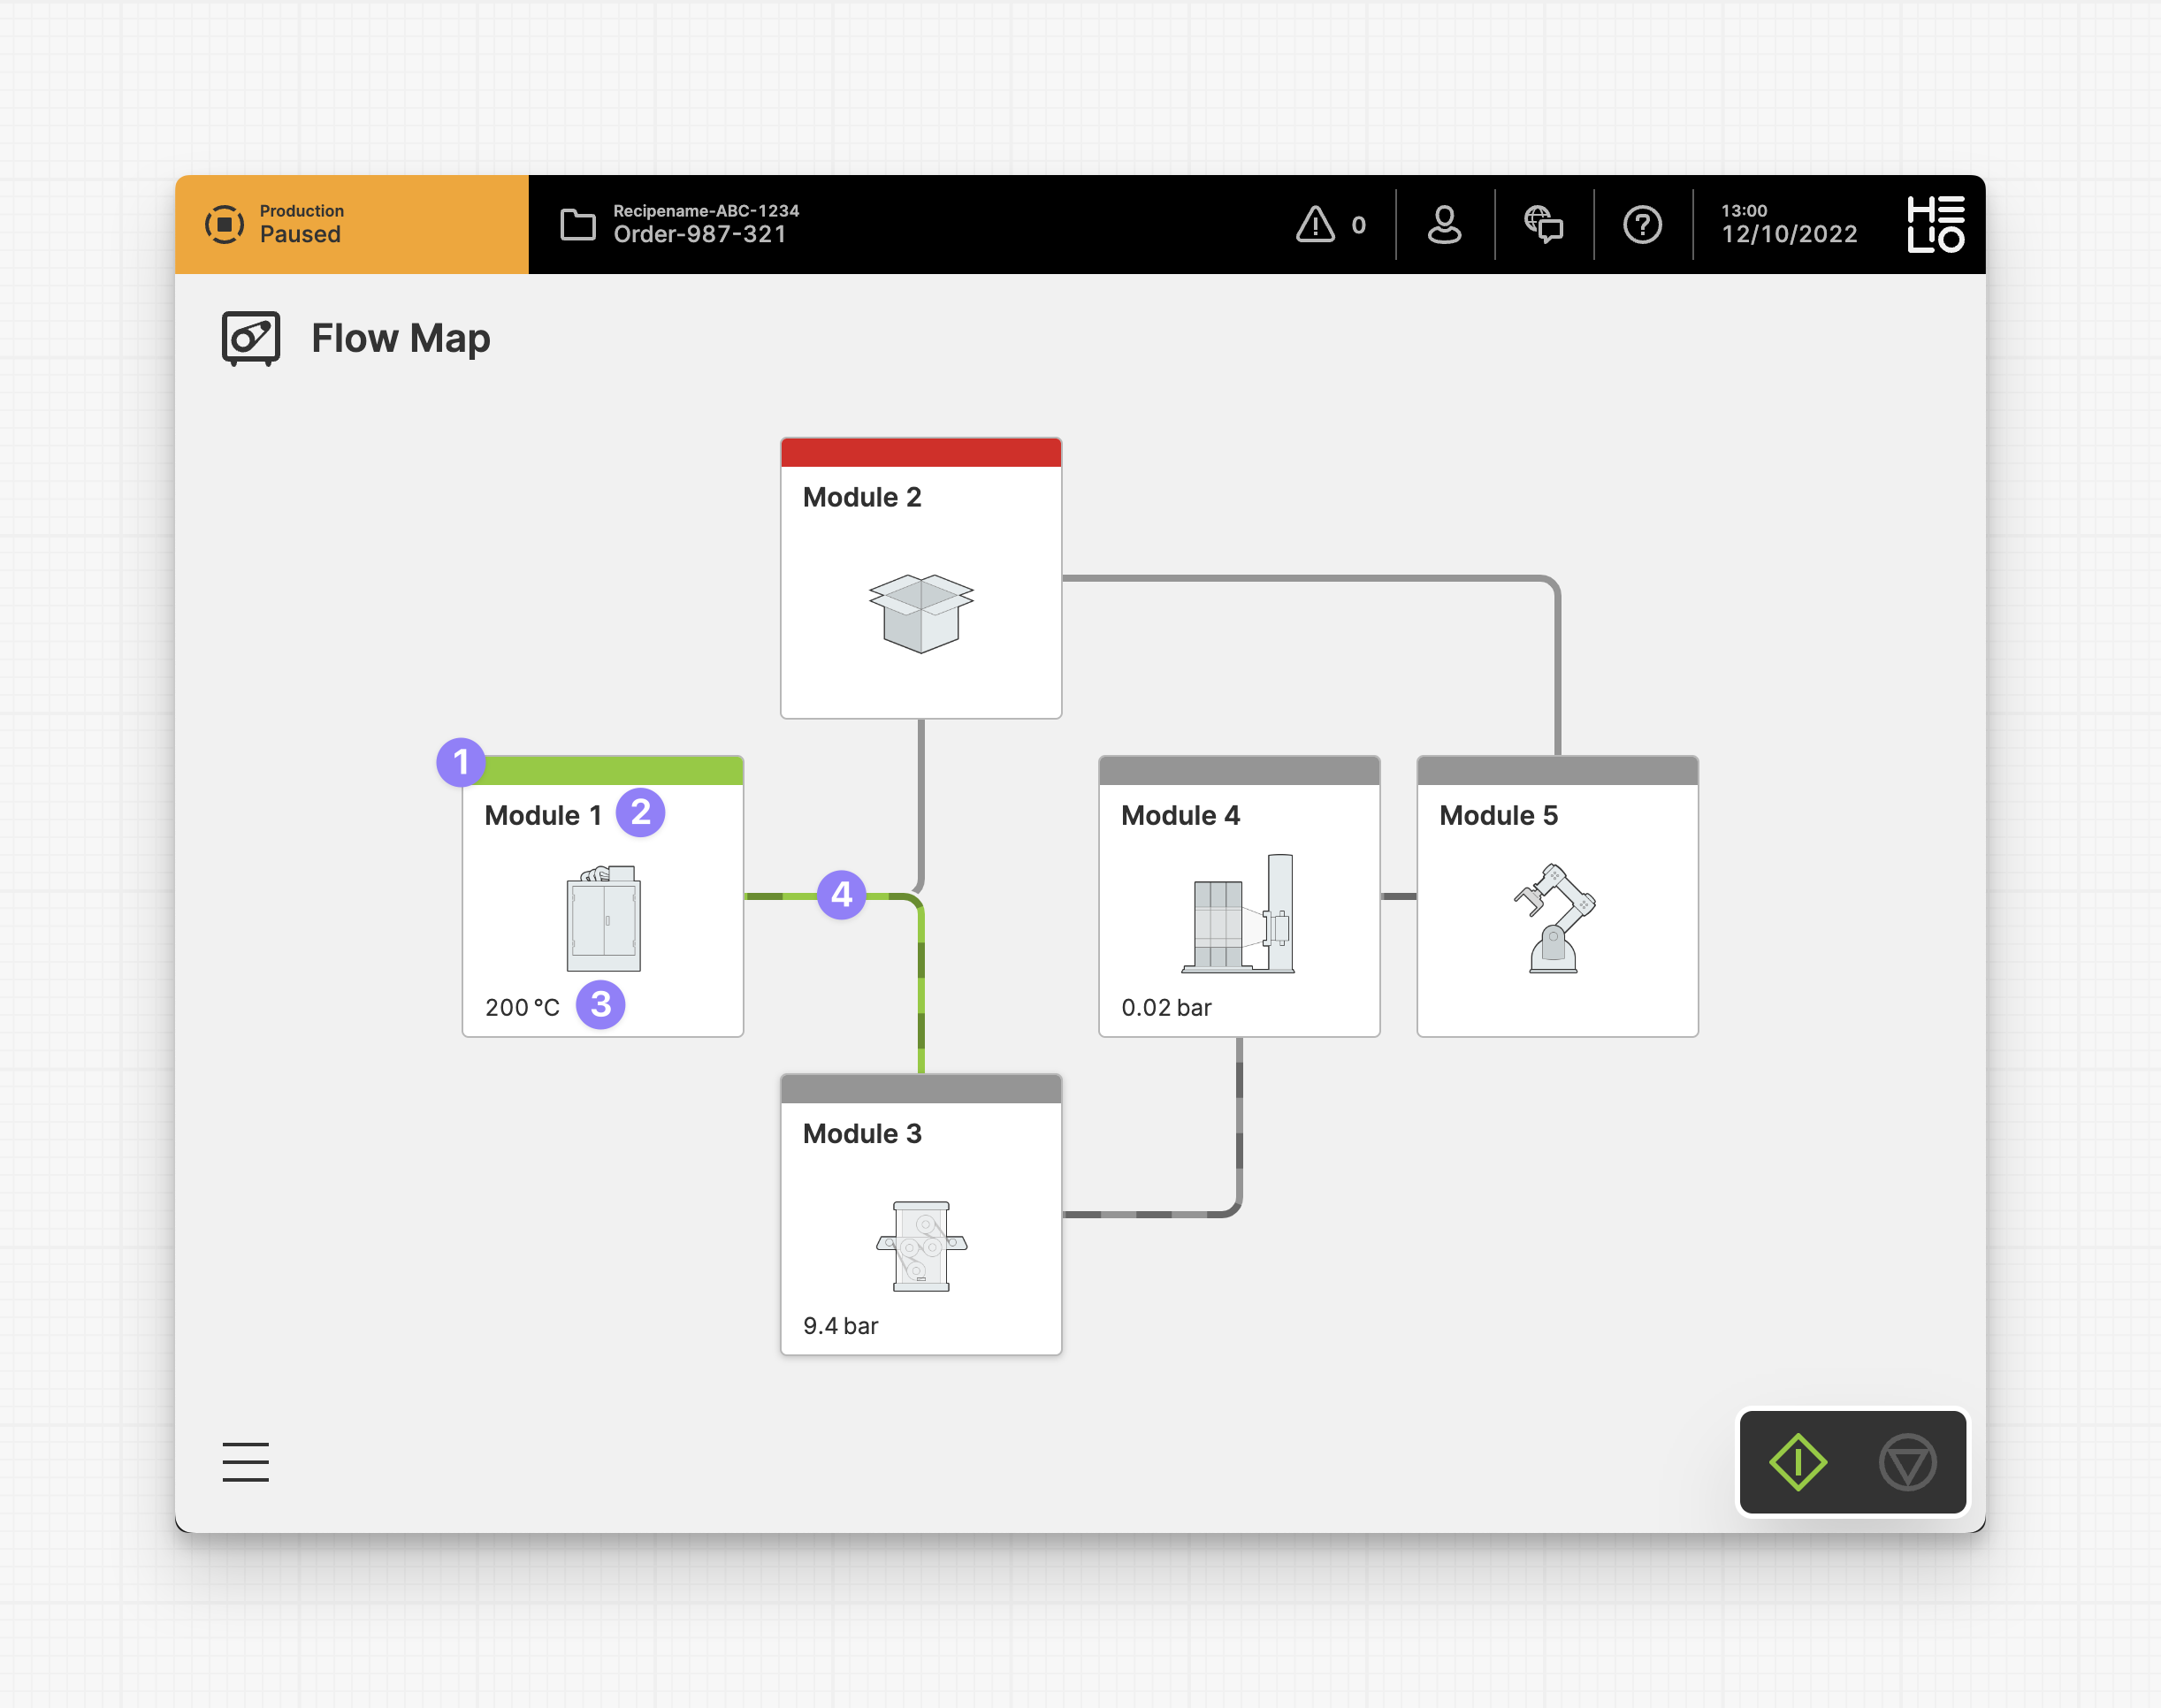The image size is (2161, 1708).
Task: Open the language chat globe icon
Action: tap(1543, 224)
